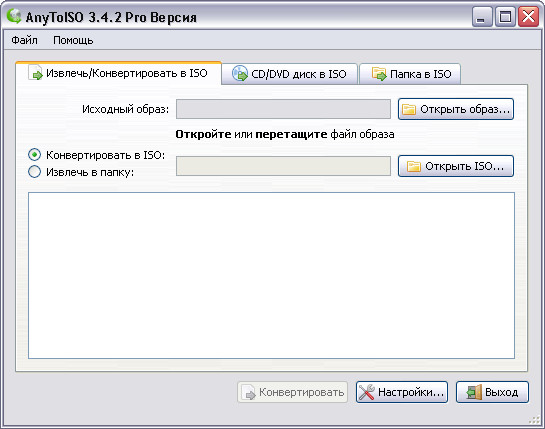
Task: Minimize the AnyToISO window
Action: pyautogui.click(x=482, y=17)
